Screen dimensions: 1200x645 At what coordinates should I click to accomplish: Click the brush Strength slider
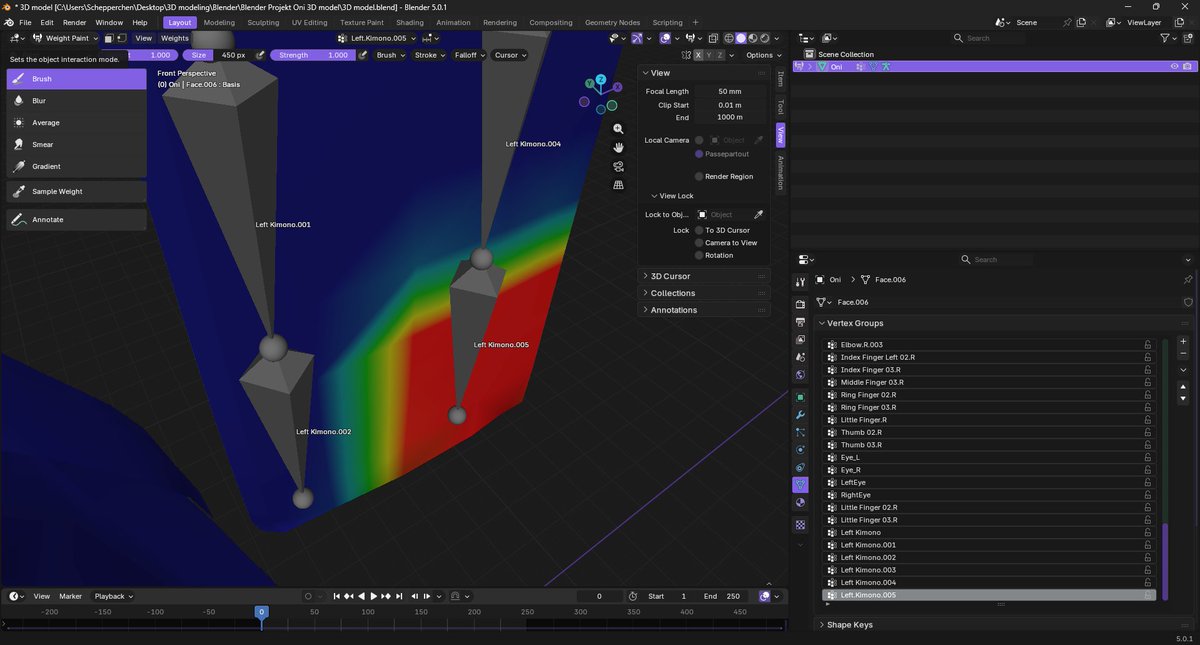[x=311, y=55]
